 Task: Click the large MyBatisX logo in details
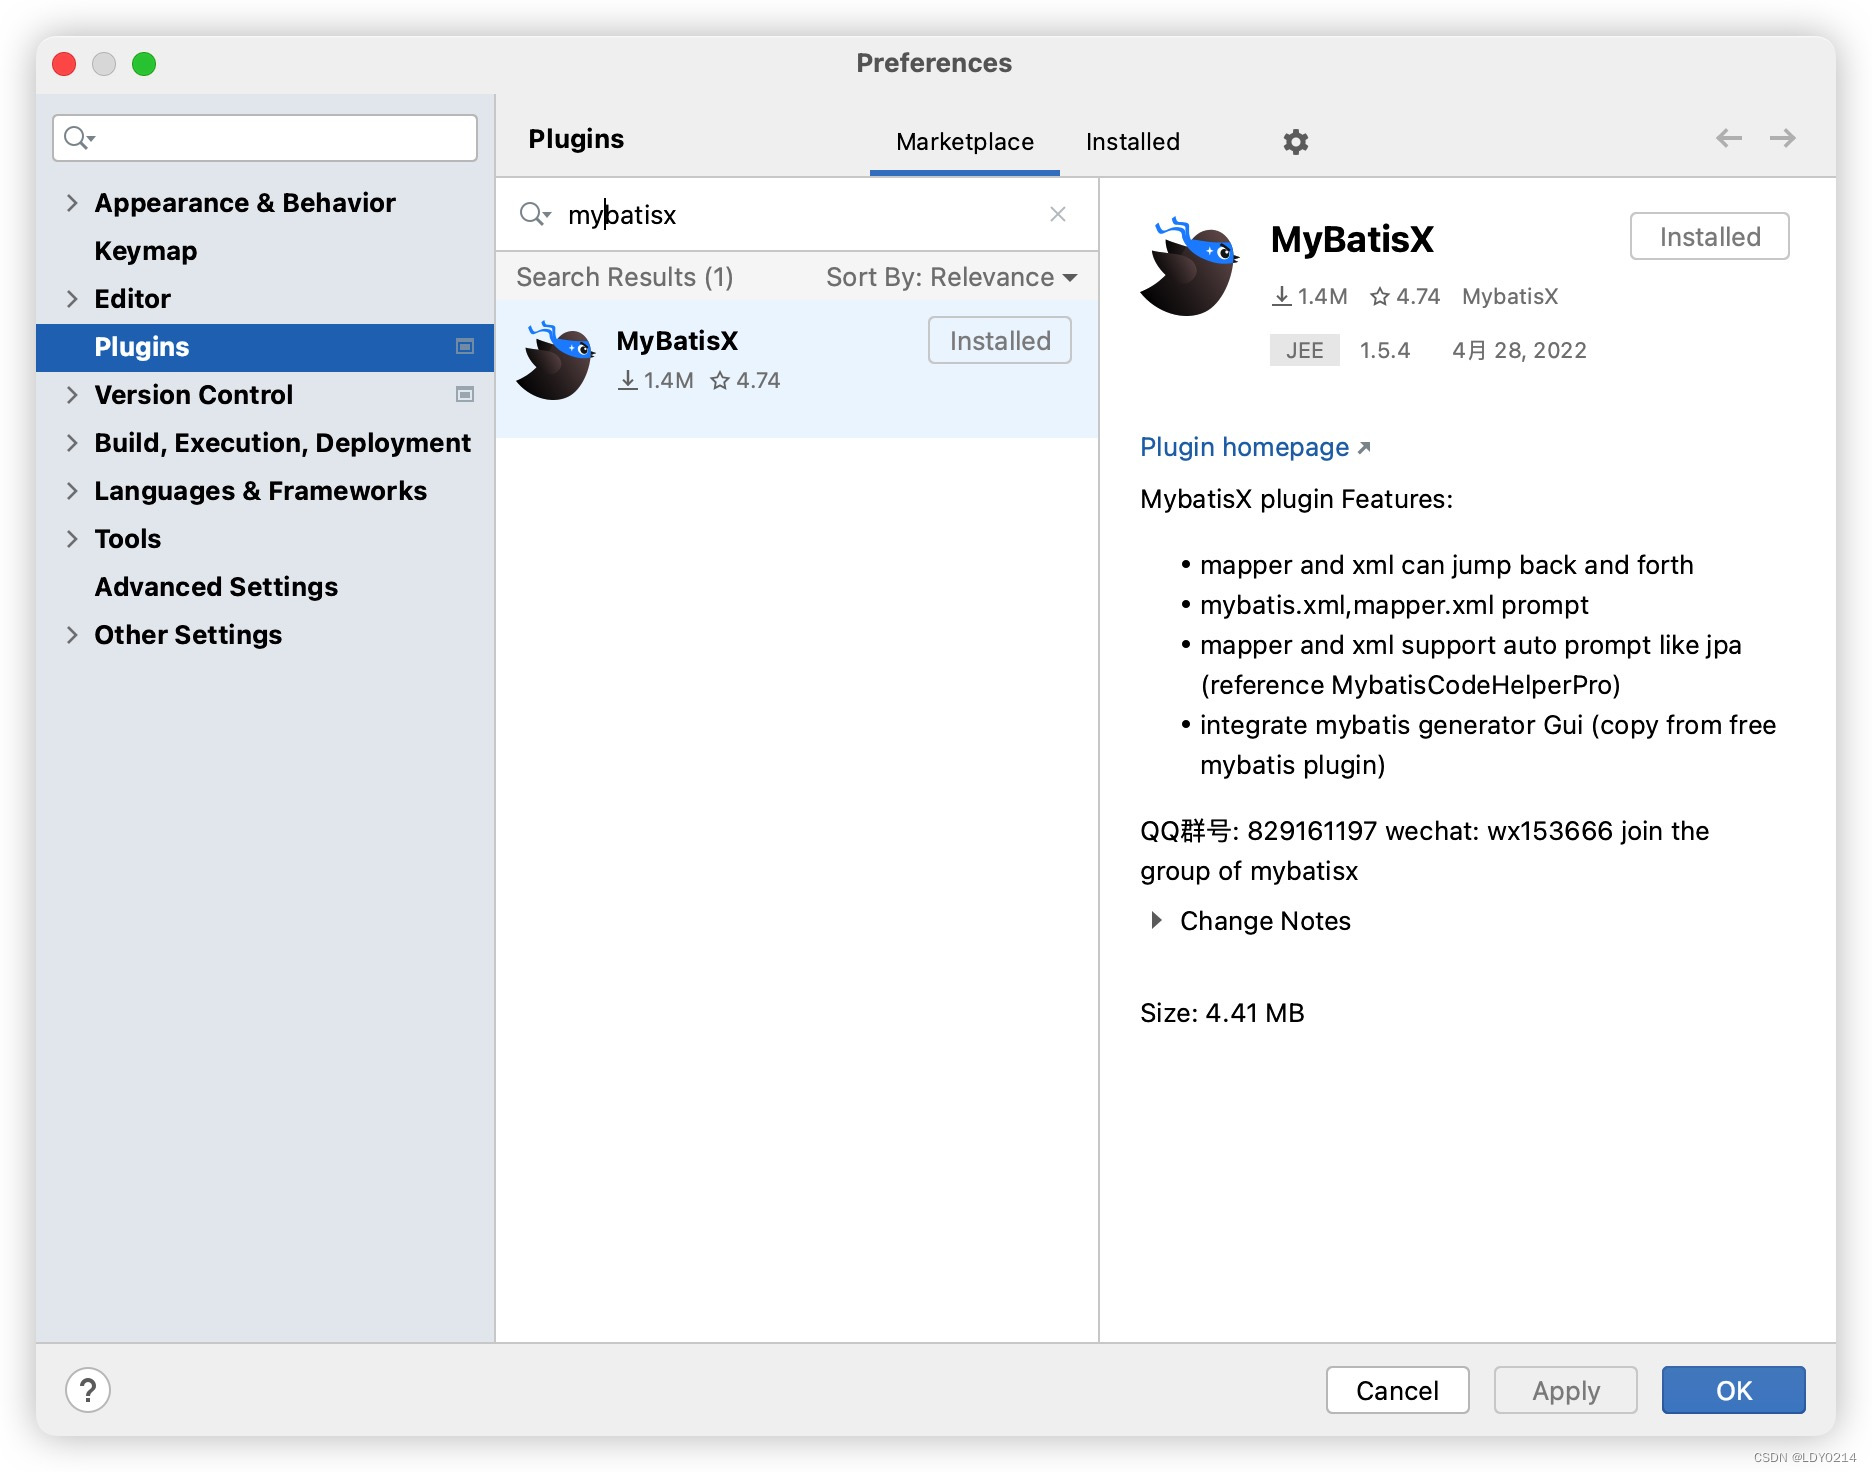tap(1189, 267)
